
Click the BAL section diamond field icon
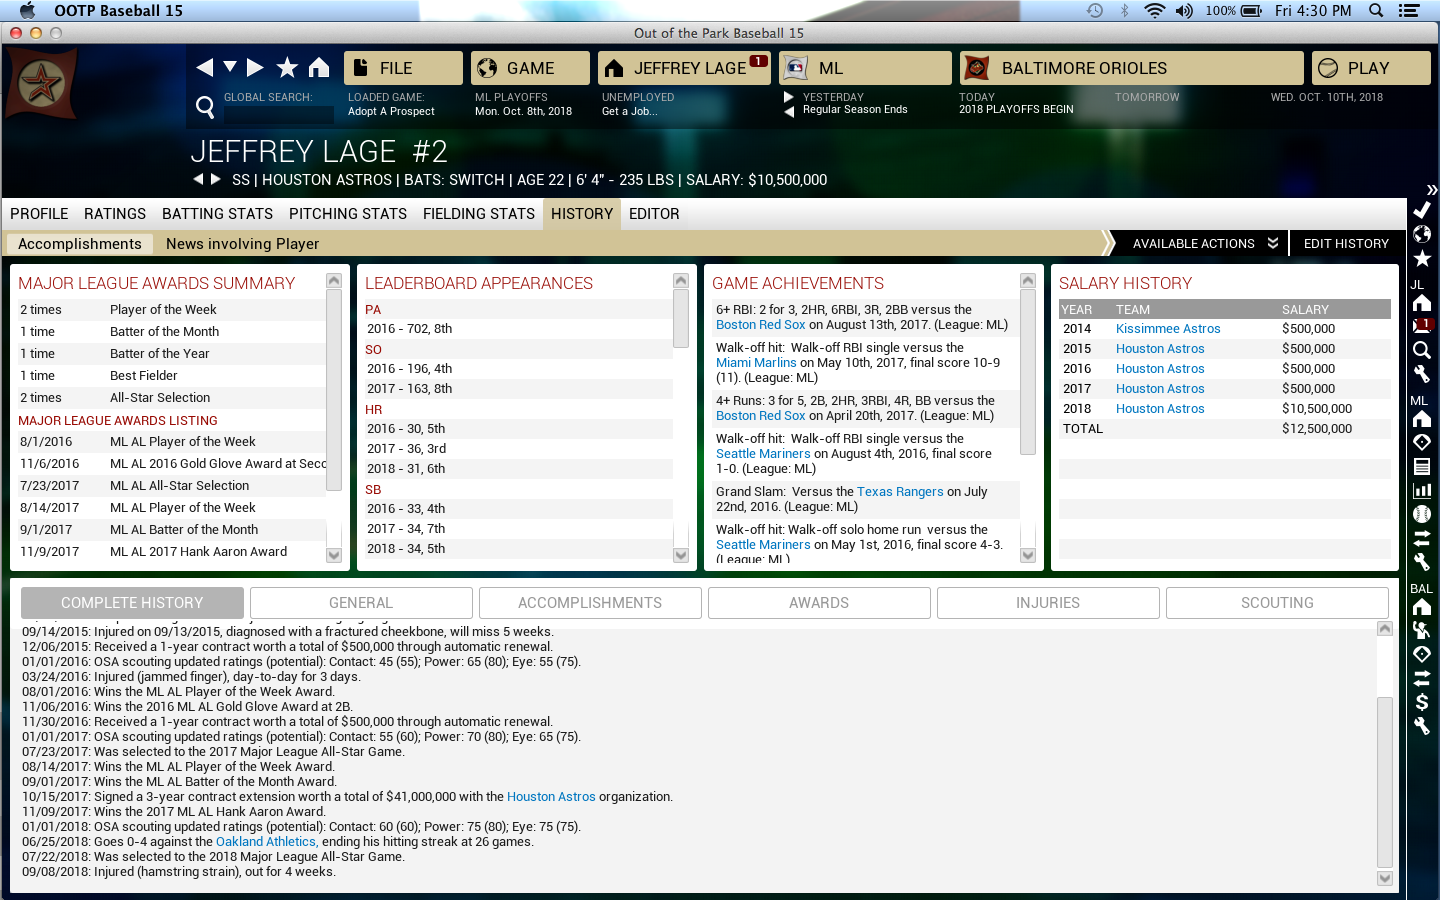pyautogui.click(x=1421, y=654)
